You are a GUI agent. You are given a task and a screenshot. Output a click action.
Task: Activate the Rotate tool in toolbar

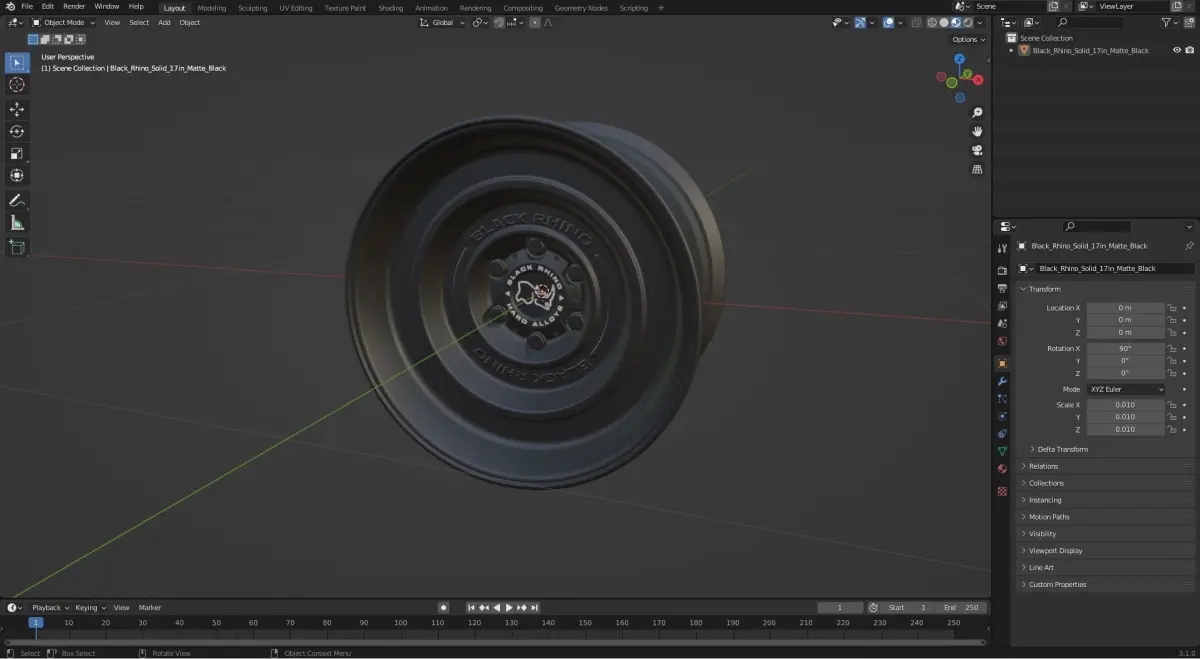[17, 131]
